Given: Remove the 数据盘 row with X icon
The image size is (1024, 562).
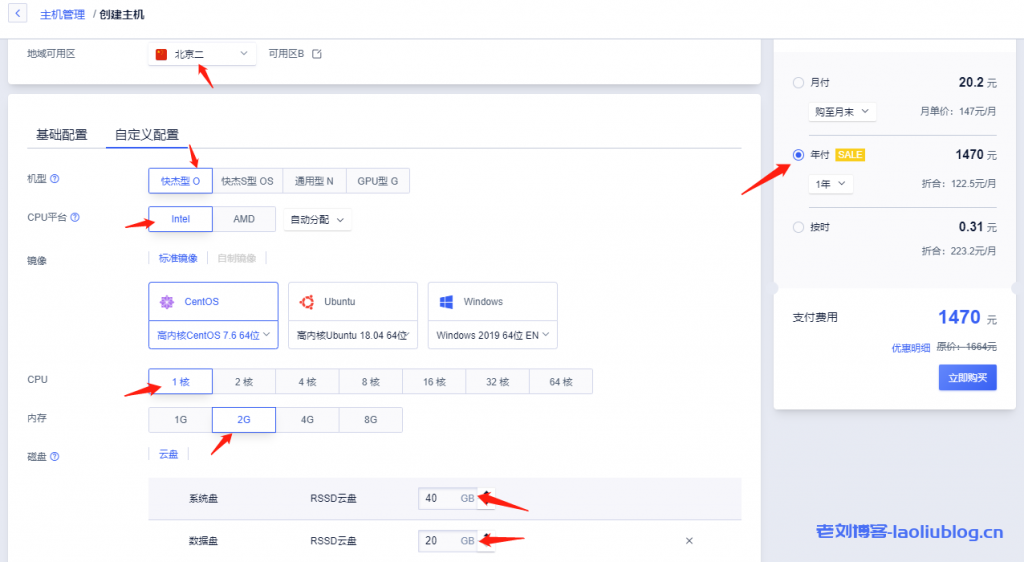Looking at the screenshot, I should coord(689,541).
